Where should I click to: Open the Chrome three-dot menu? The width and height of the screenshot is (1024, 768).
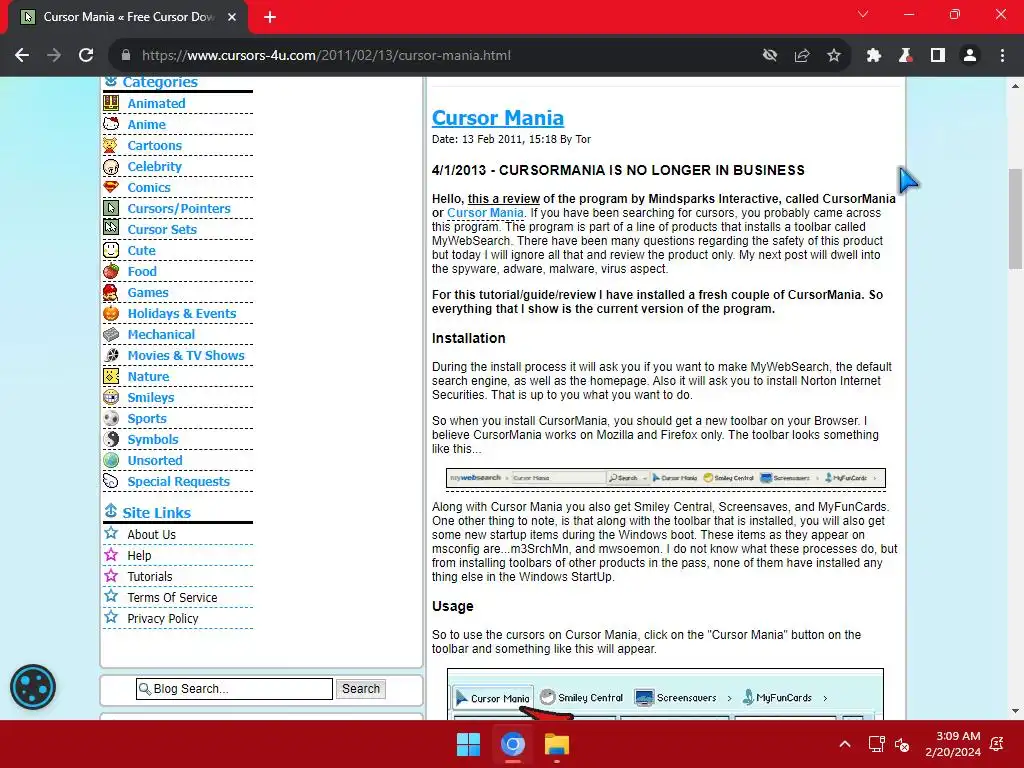tap(1002, 56)
